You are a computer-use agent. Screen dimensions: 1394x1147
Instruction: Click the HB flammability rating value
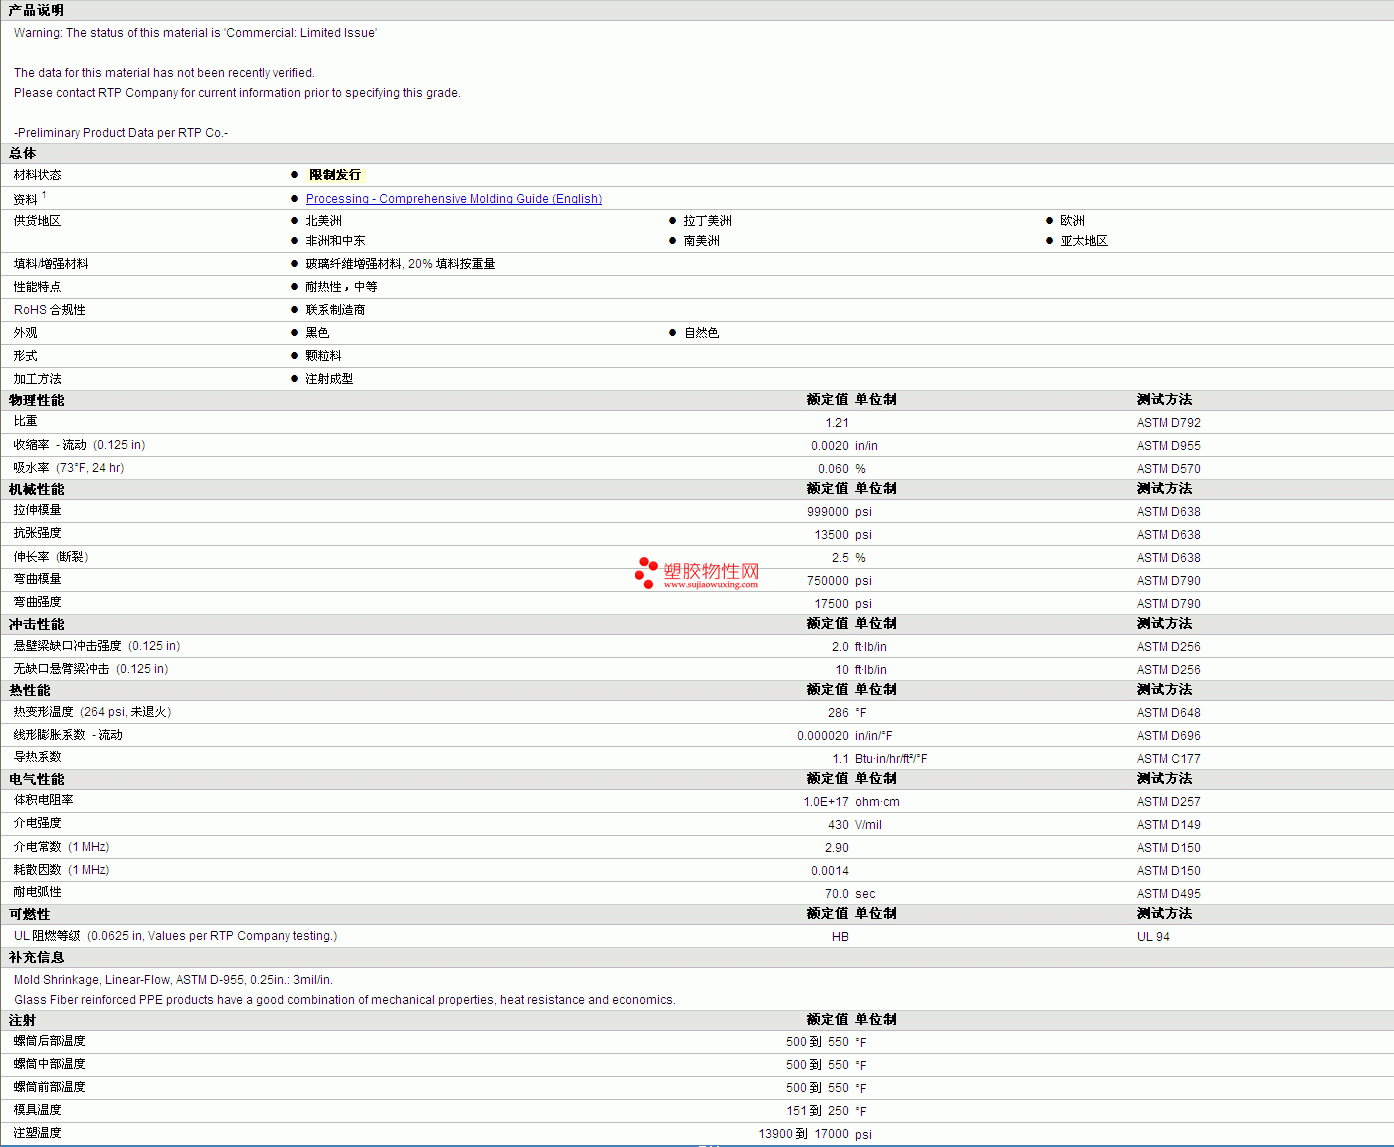coord(840,937)
